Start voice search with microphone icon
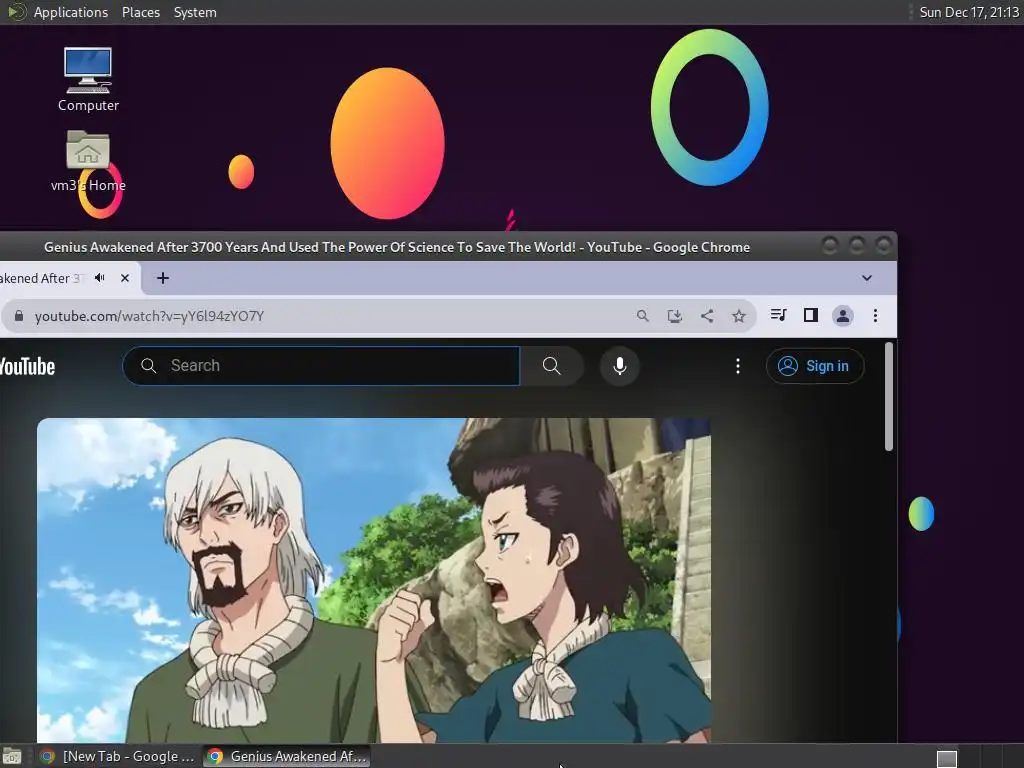The height and width of the screenshot is (768, 1024). click(620, 366)
